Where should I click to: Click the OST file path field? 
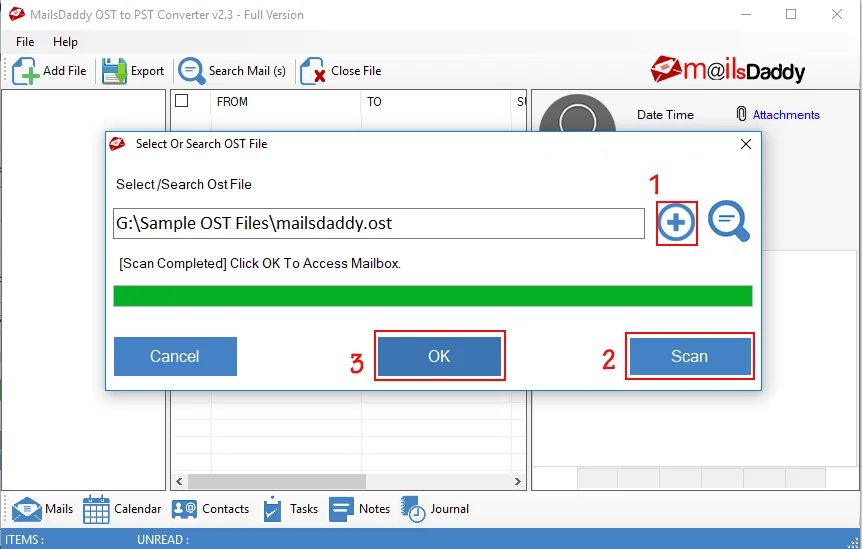[x=378, y=223]
